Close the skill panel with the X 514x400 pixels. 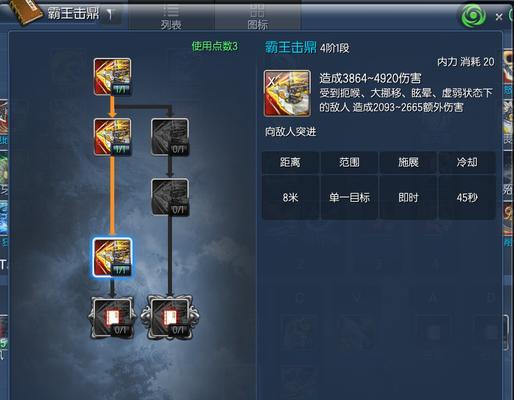point(499,17)
